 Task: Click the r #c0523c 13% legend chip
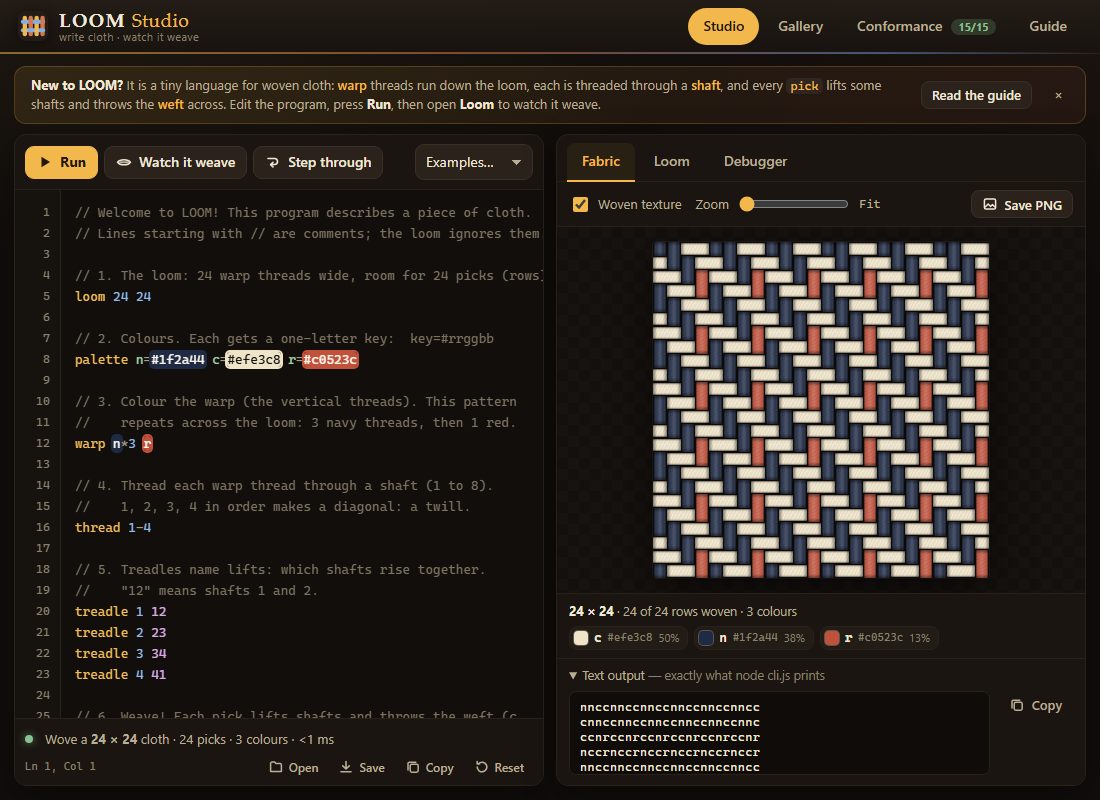click(x=878, y=637)
